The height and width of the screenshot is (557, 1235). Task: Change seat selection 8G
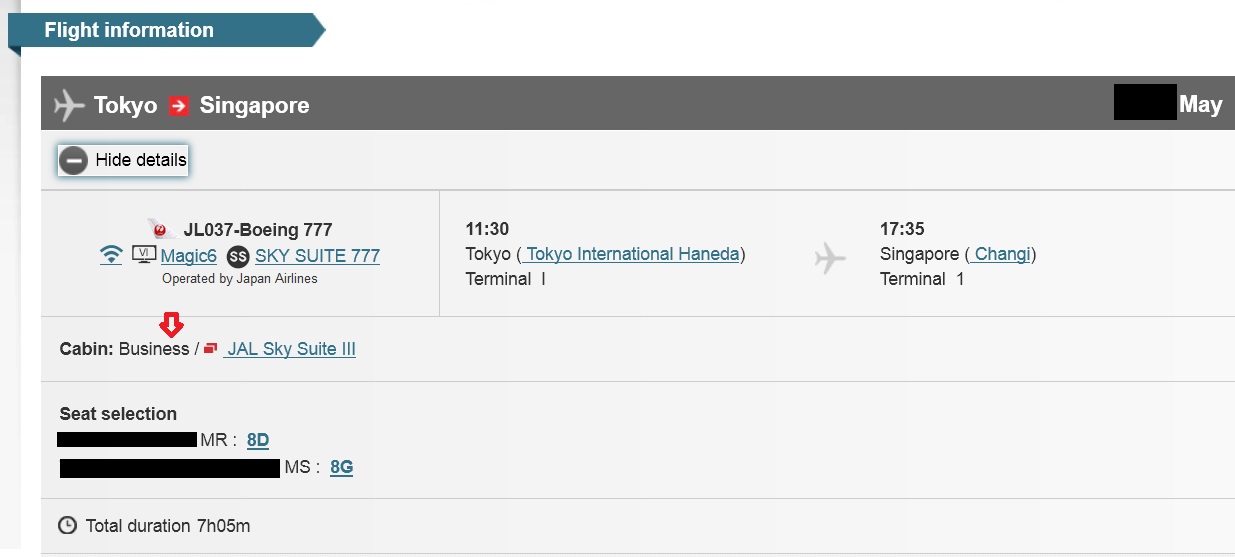point(341,466)
